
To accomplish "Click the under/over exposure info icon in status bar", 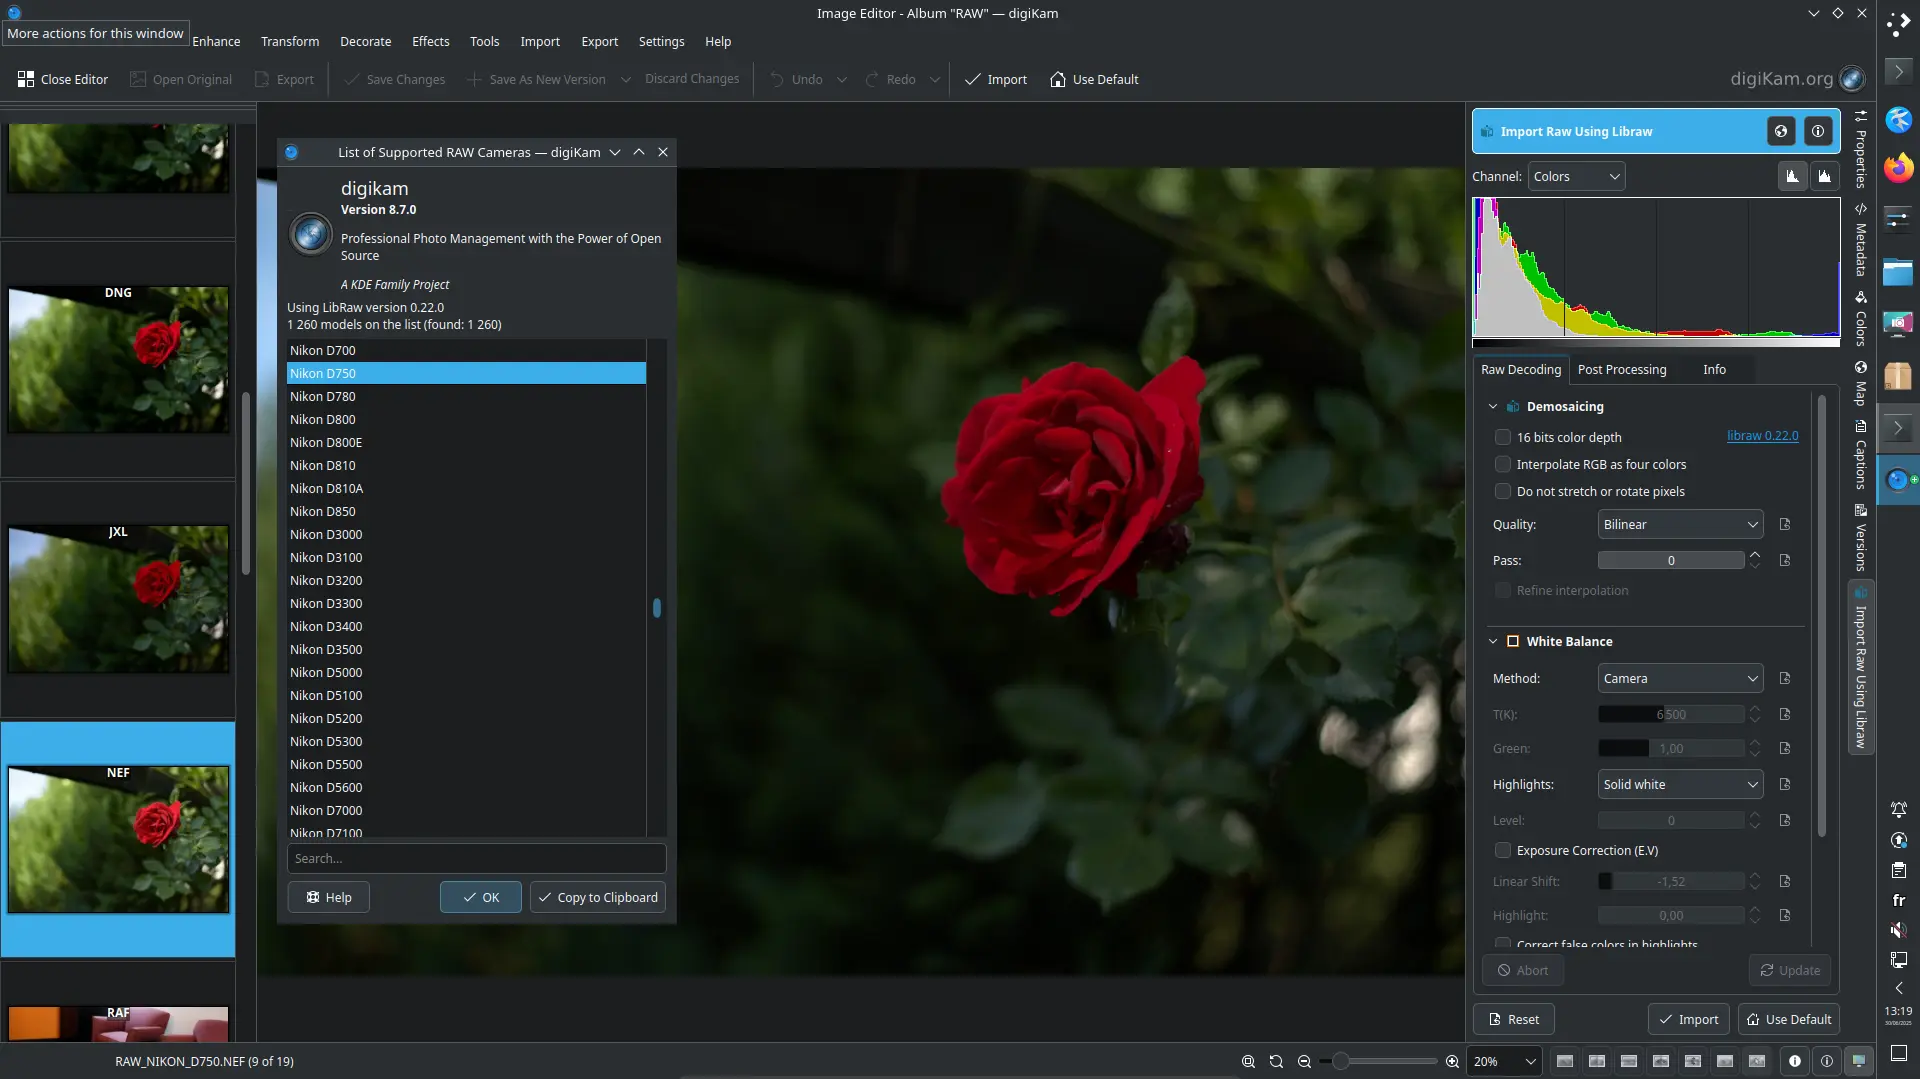I will coord(1795,1061).
